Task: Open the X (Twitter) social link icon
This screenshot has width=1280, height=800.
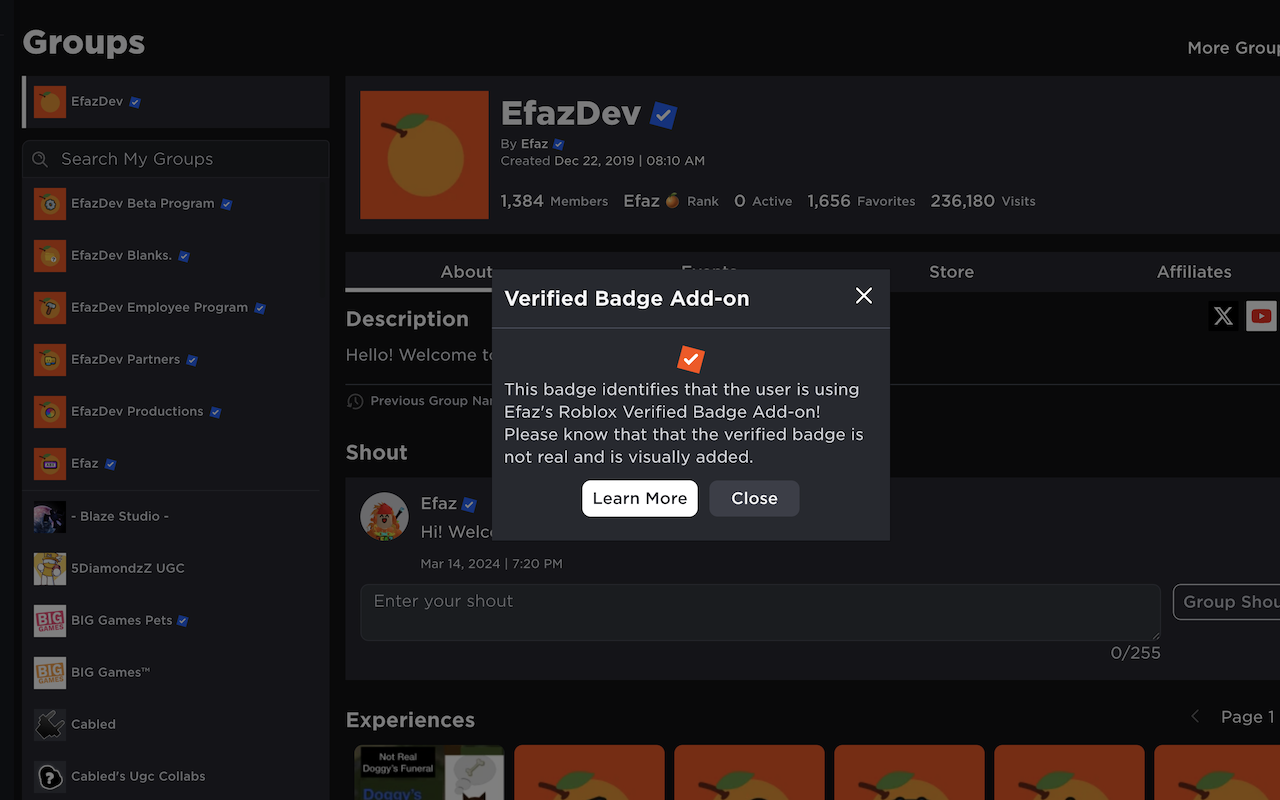Action: click(1223, 317)
